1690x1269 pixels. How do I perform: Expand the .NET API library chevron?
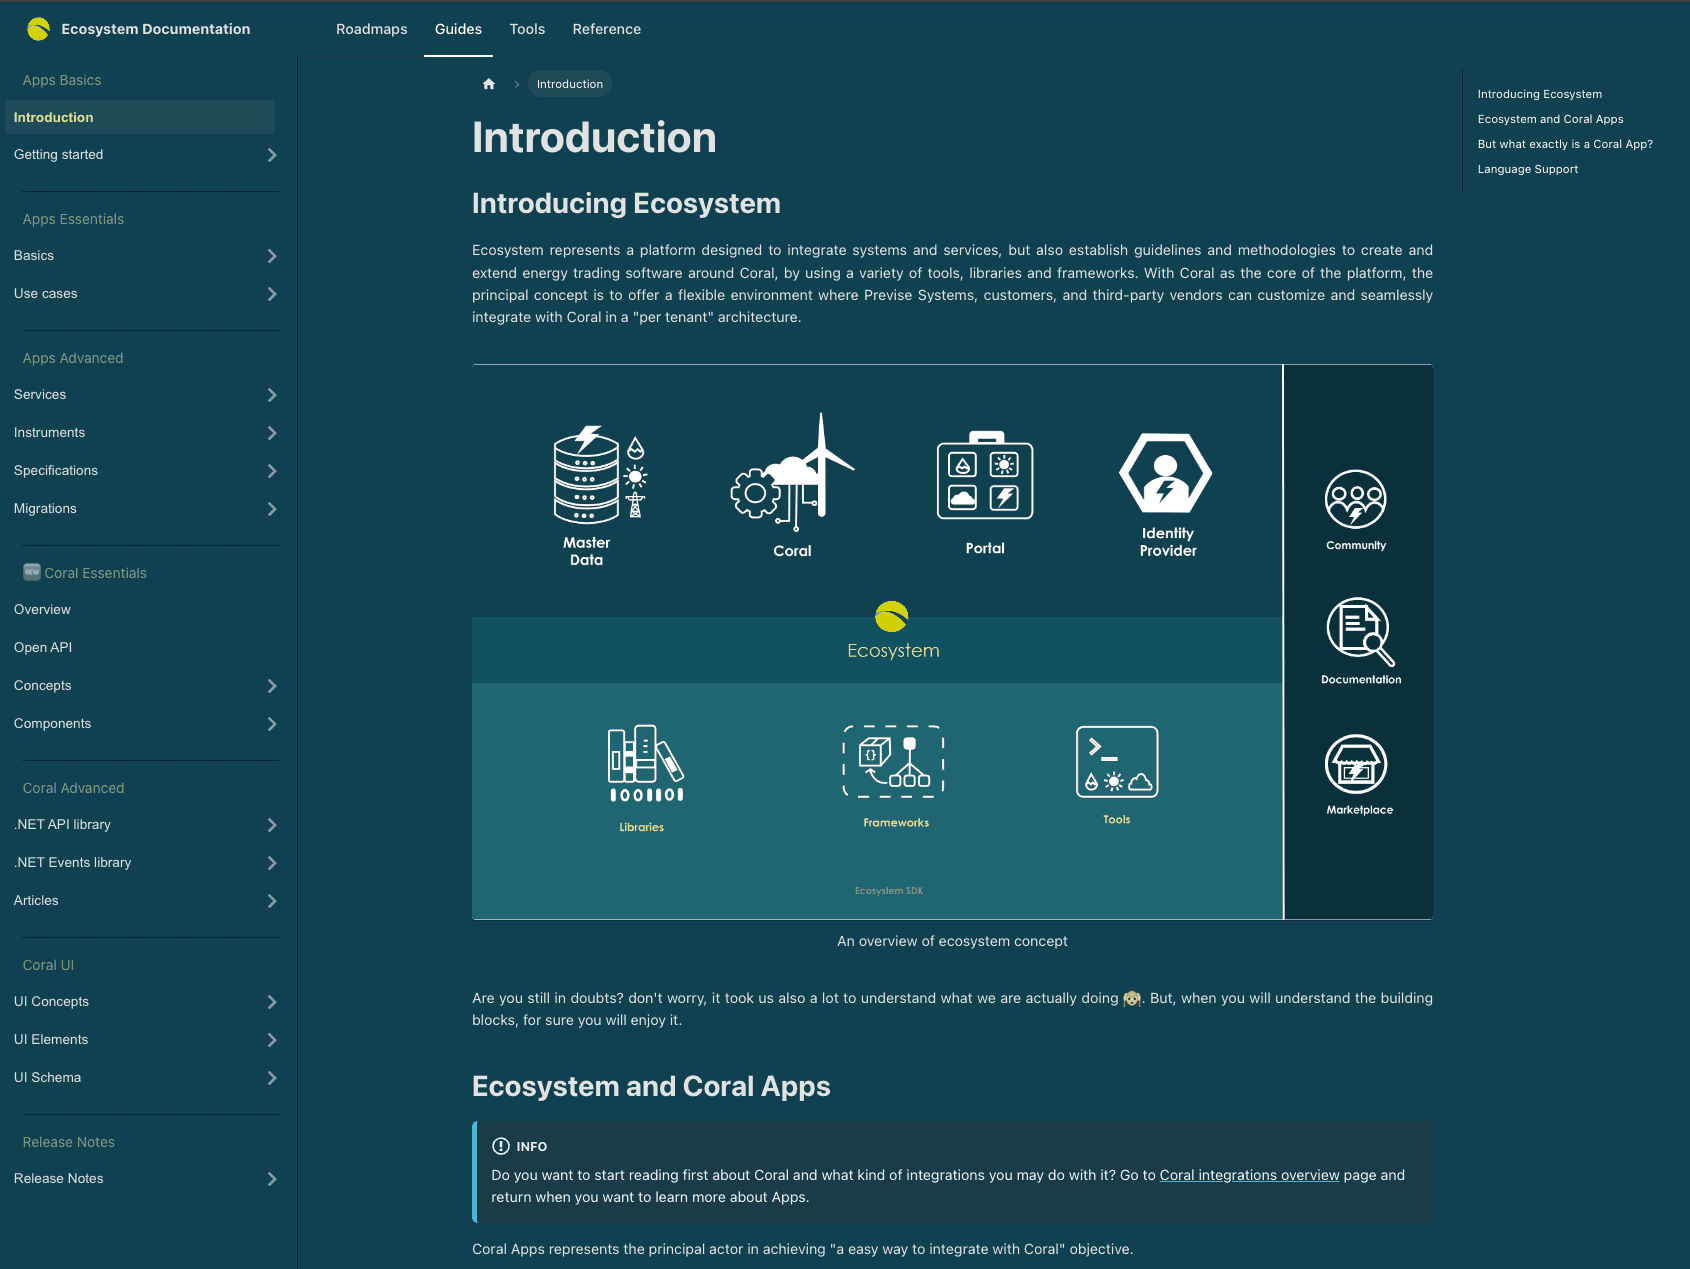pyautogui.click(x=272, y=825)
